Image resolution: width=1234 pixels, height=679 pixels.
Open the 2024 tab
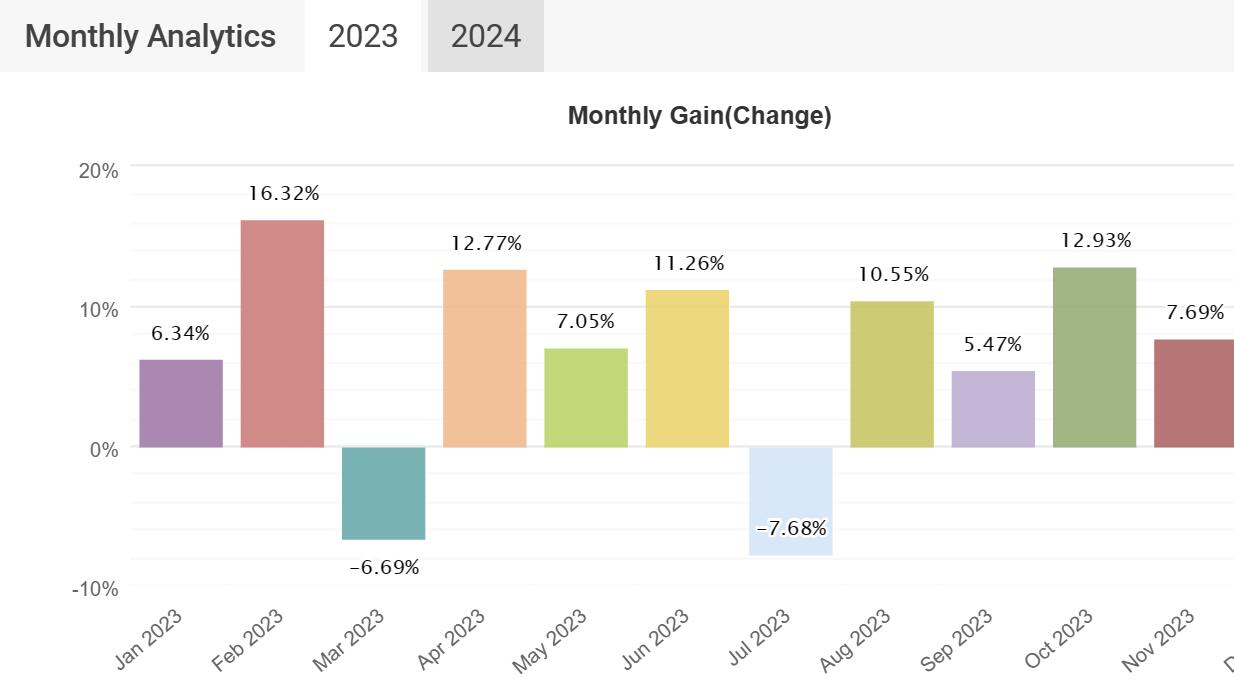(x=485, y=36)
